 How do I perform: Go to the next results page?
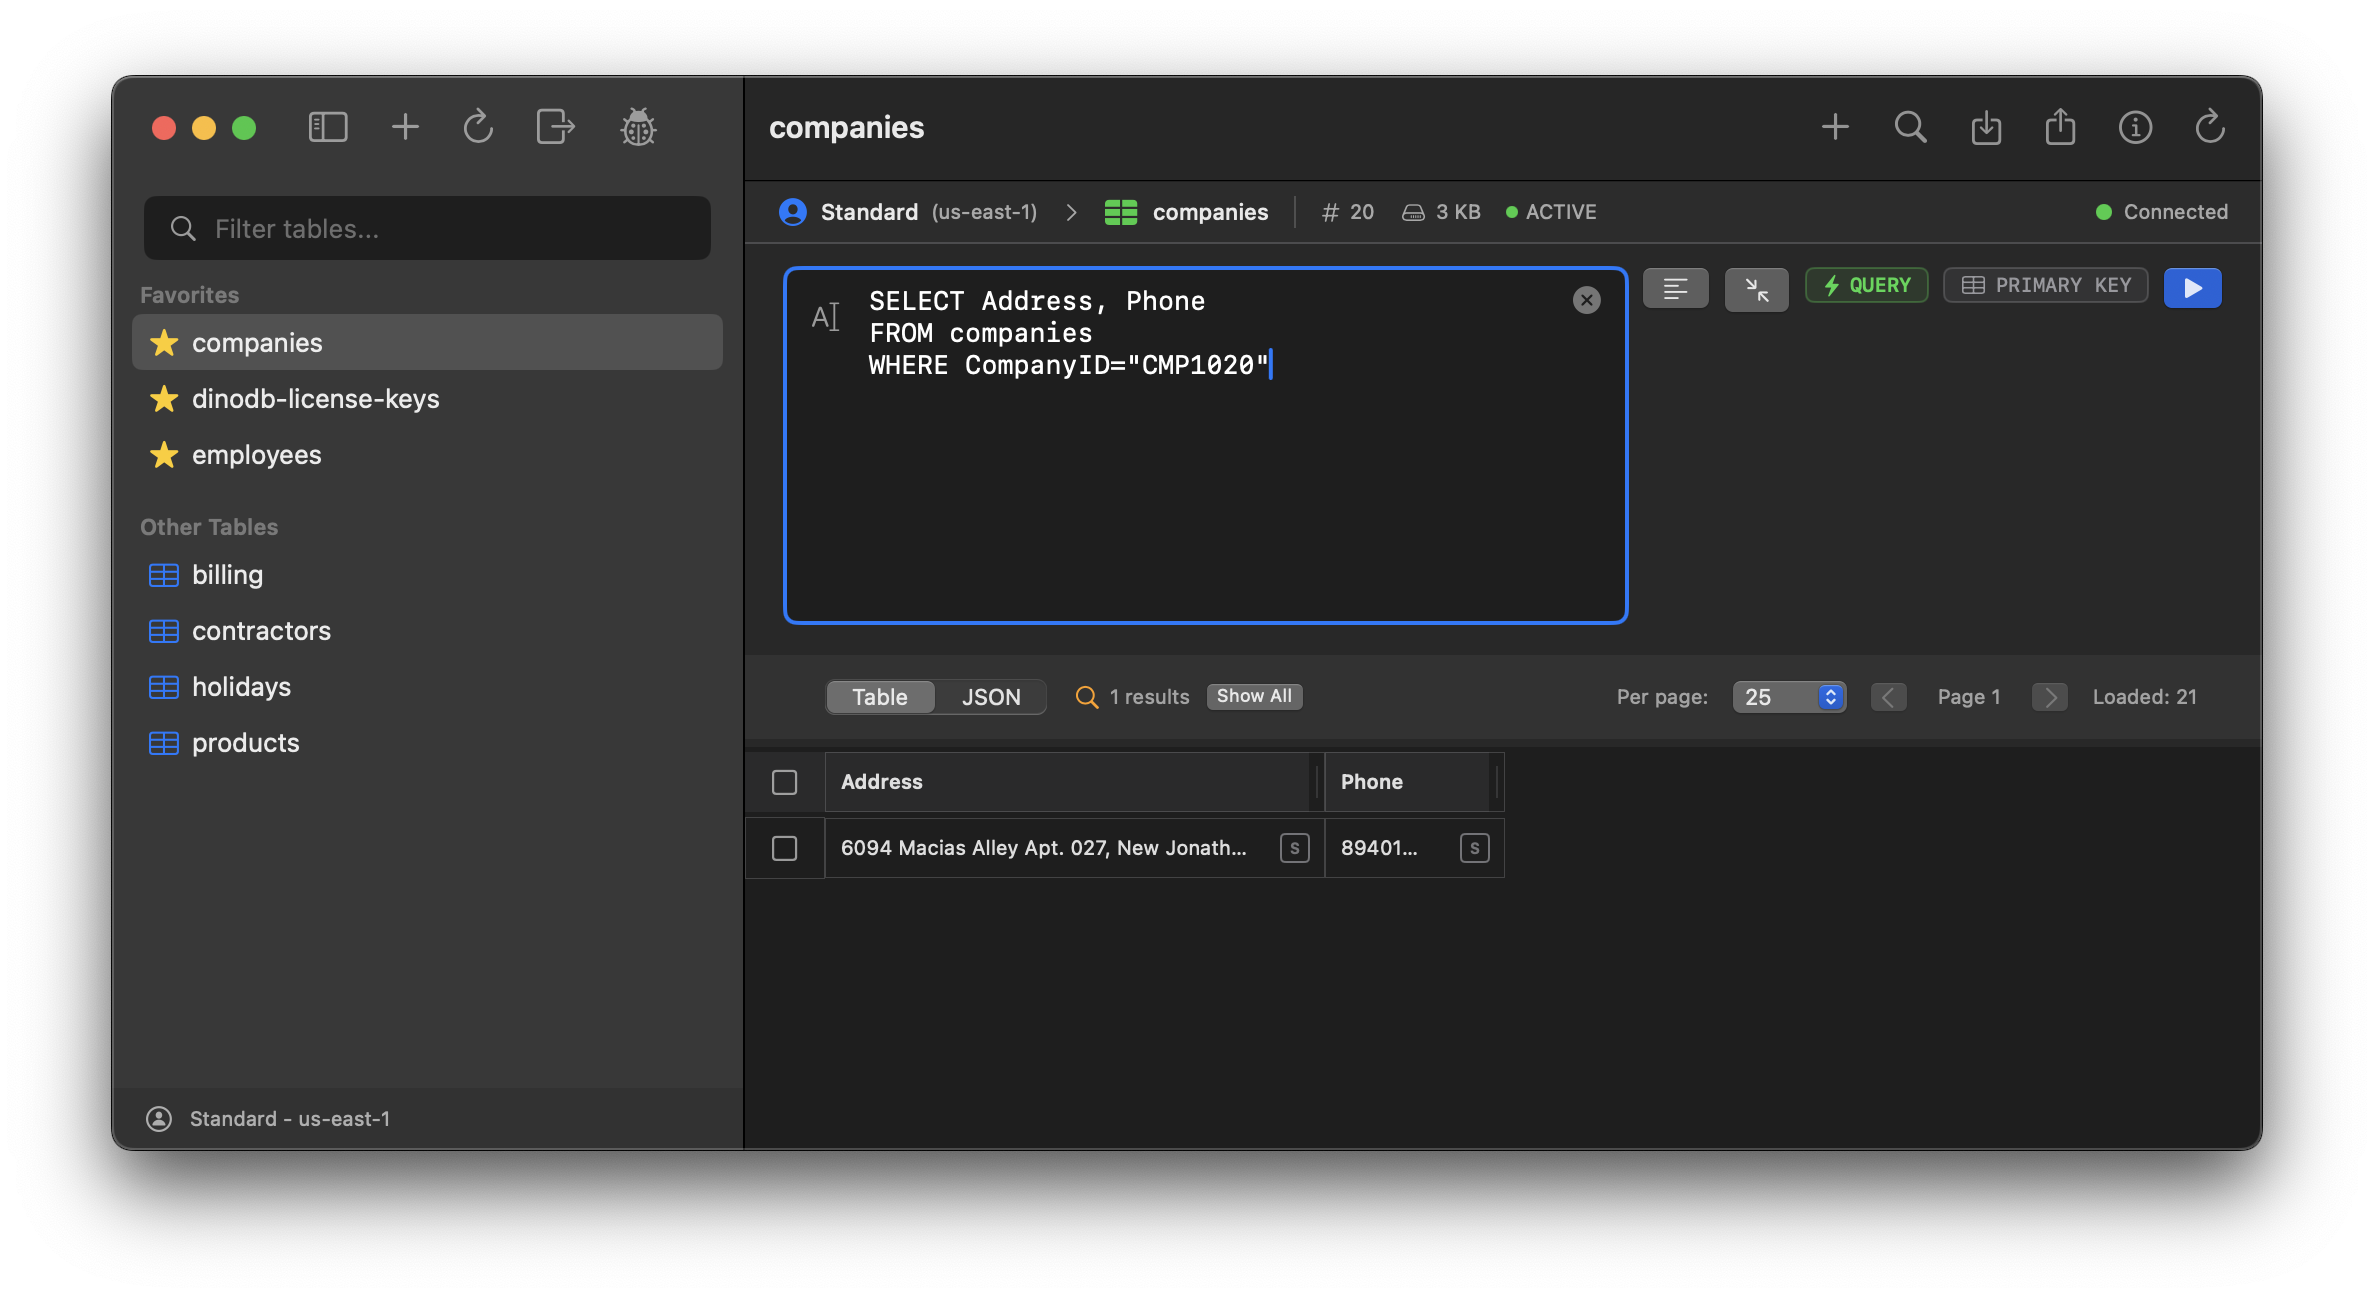(x=2050, y=697)
